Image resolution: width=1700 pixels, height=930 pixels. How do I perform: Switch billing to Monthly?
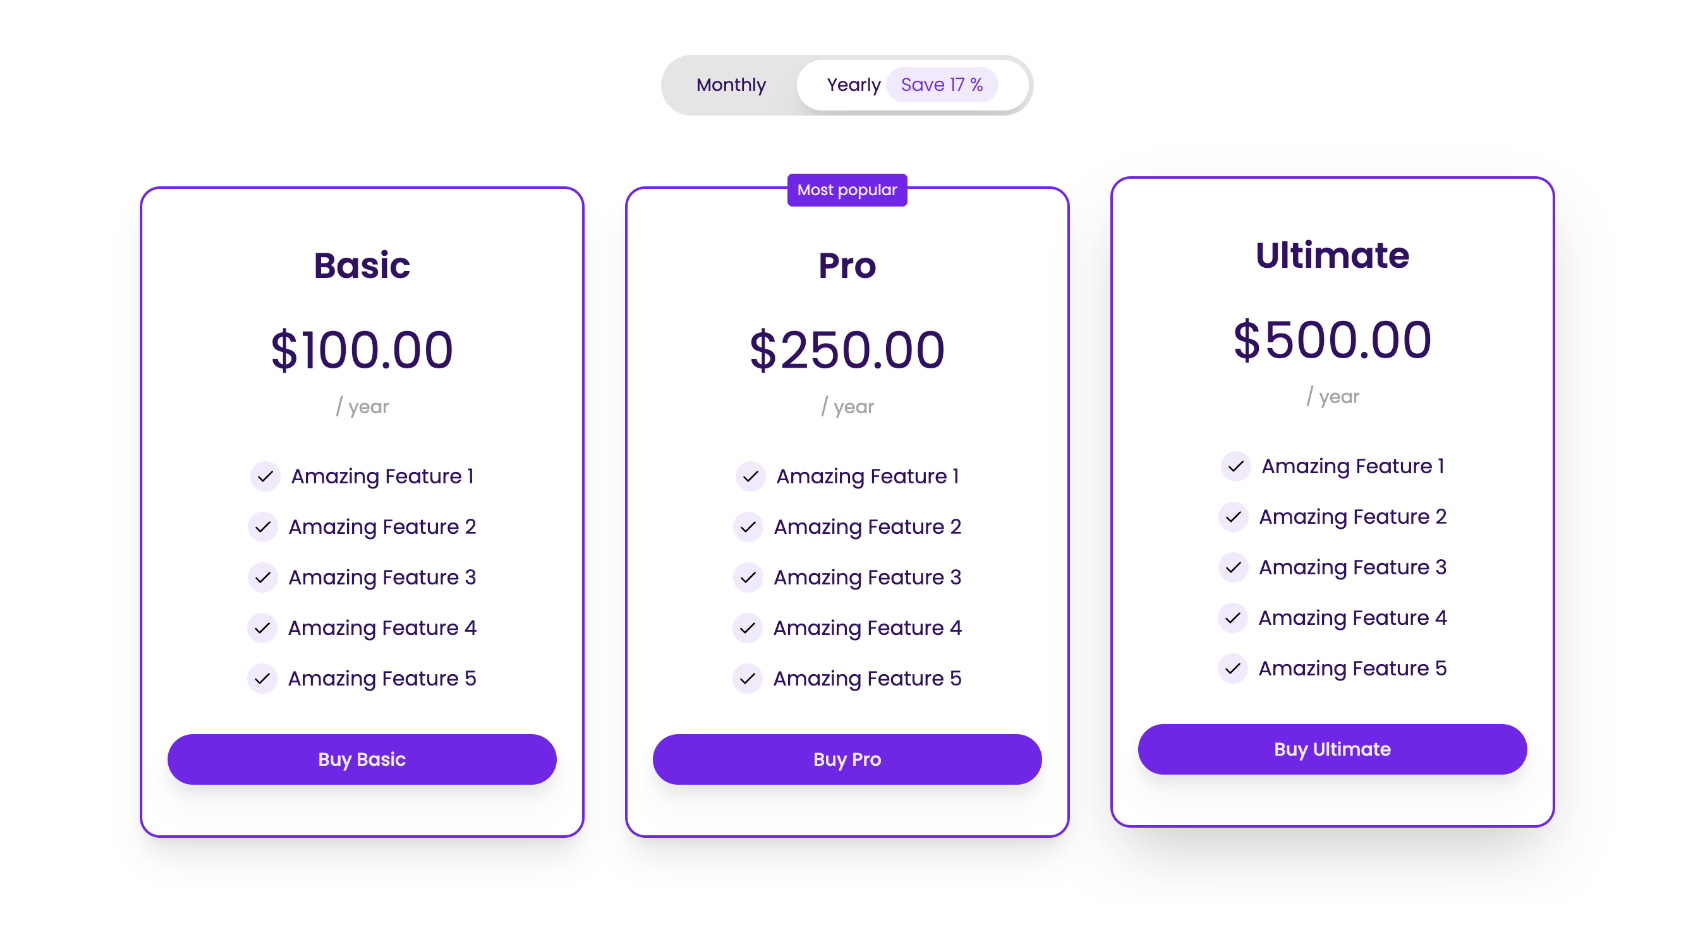731,85
